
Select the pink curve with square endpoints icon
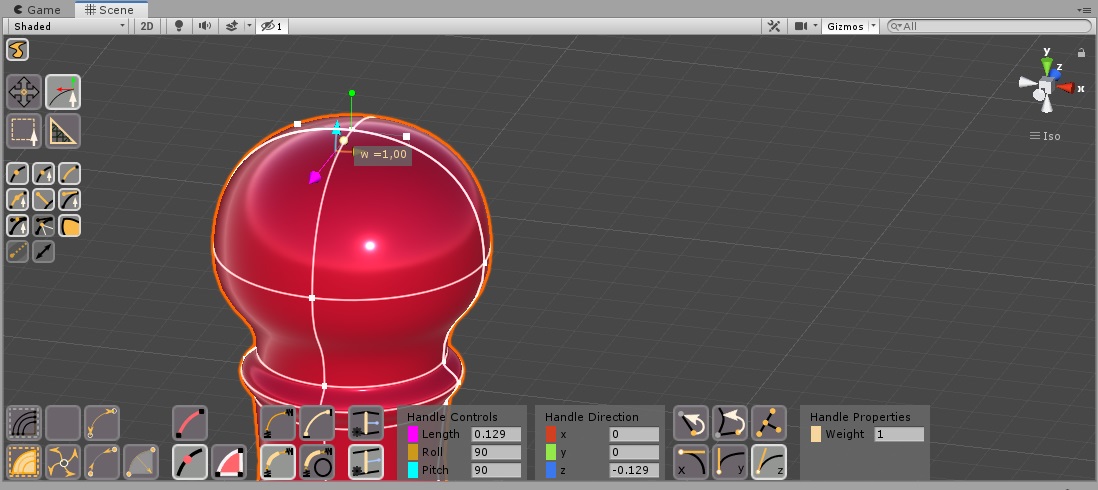pyautogui.click(x=190, y=423)
